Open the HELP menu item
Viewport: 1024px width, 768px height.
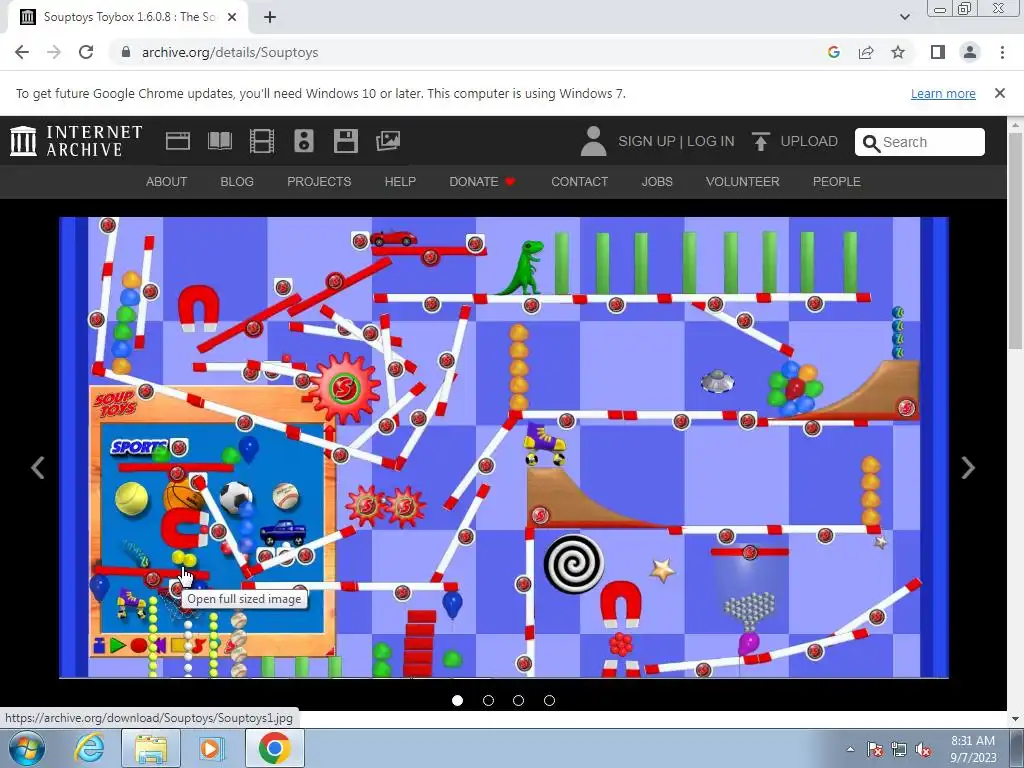tap(400, 182)
